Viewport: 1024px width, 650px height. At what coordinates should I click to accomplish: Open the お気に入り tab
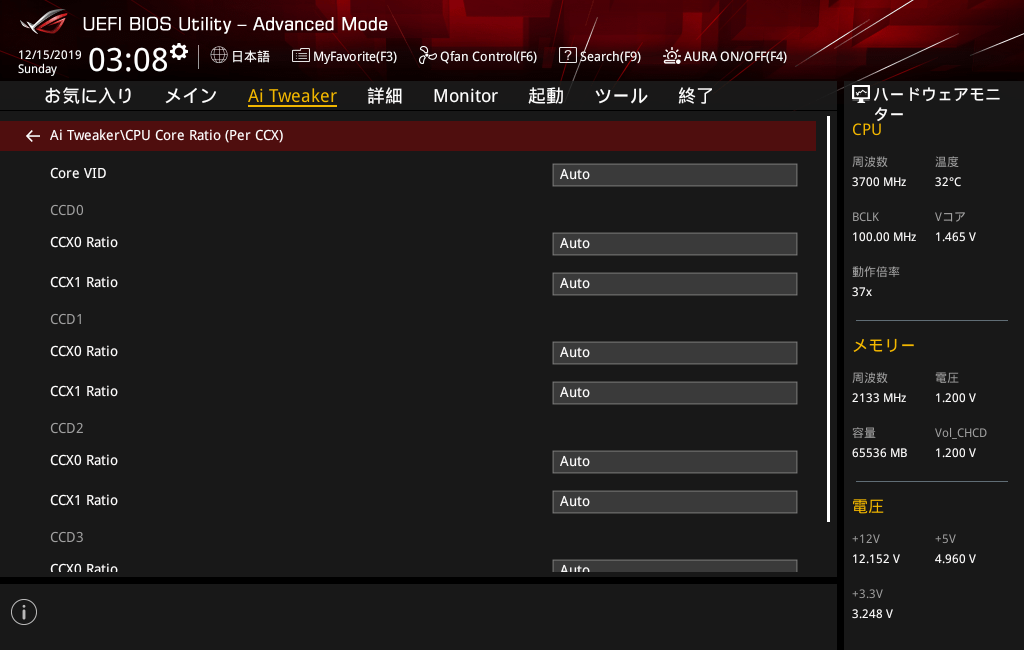88,96
